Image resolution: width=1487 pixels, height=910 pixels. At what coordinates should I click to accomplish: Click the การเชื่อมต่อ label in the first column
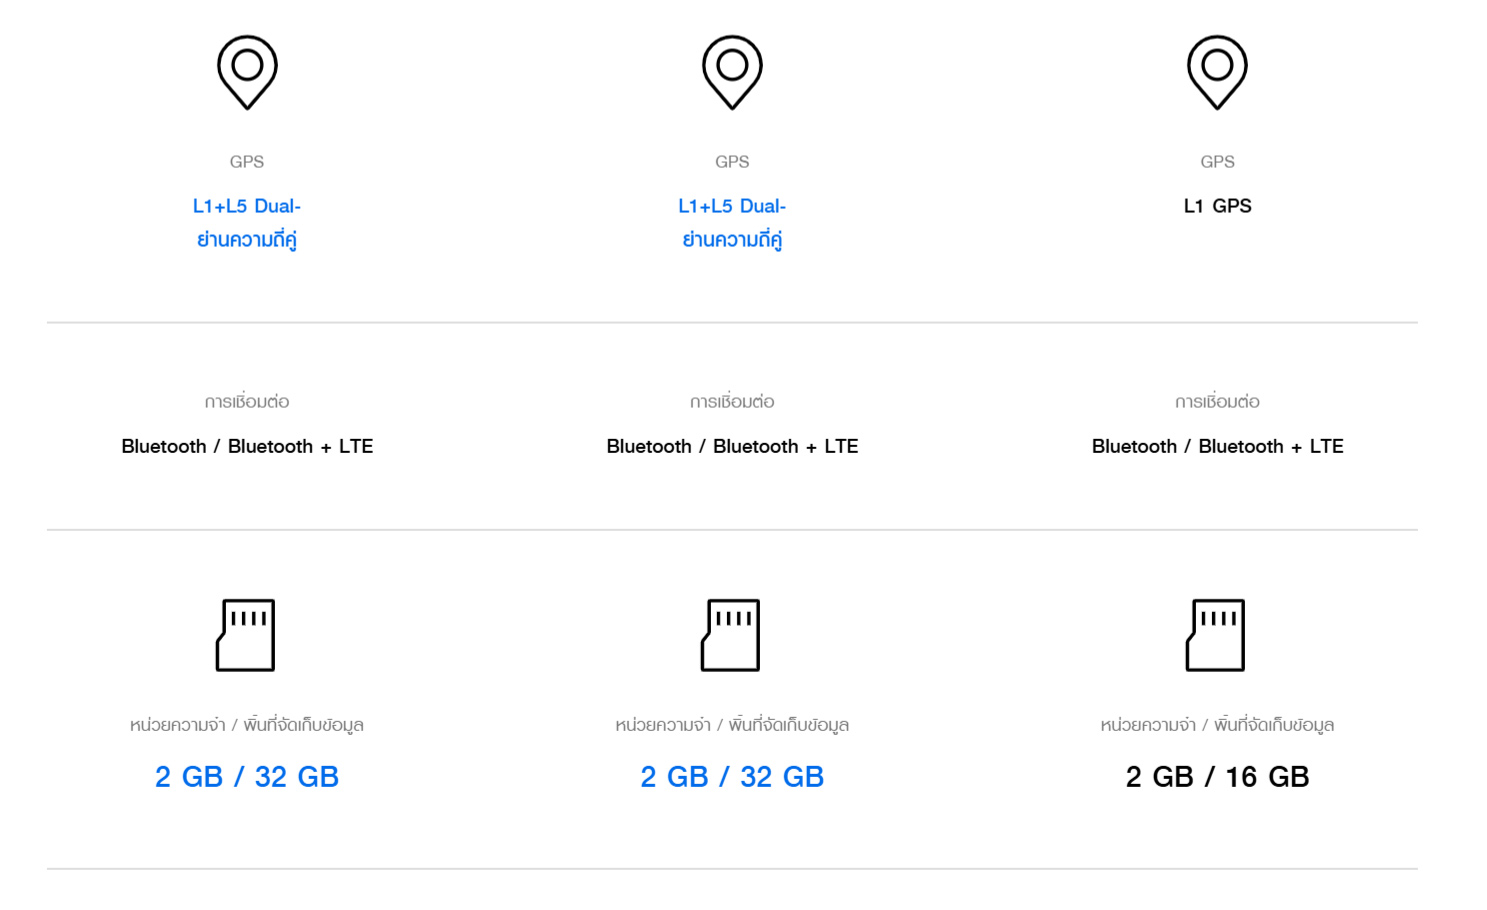click(247, 402)
